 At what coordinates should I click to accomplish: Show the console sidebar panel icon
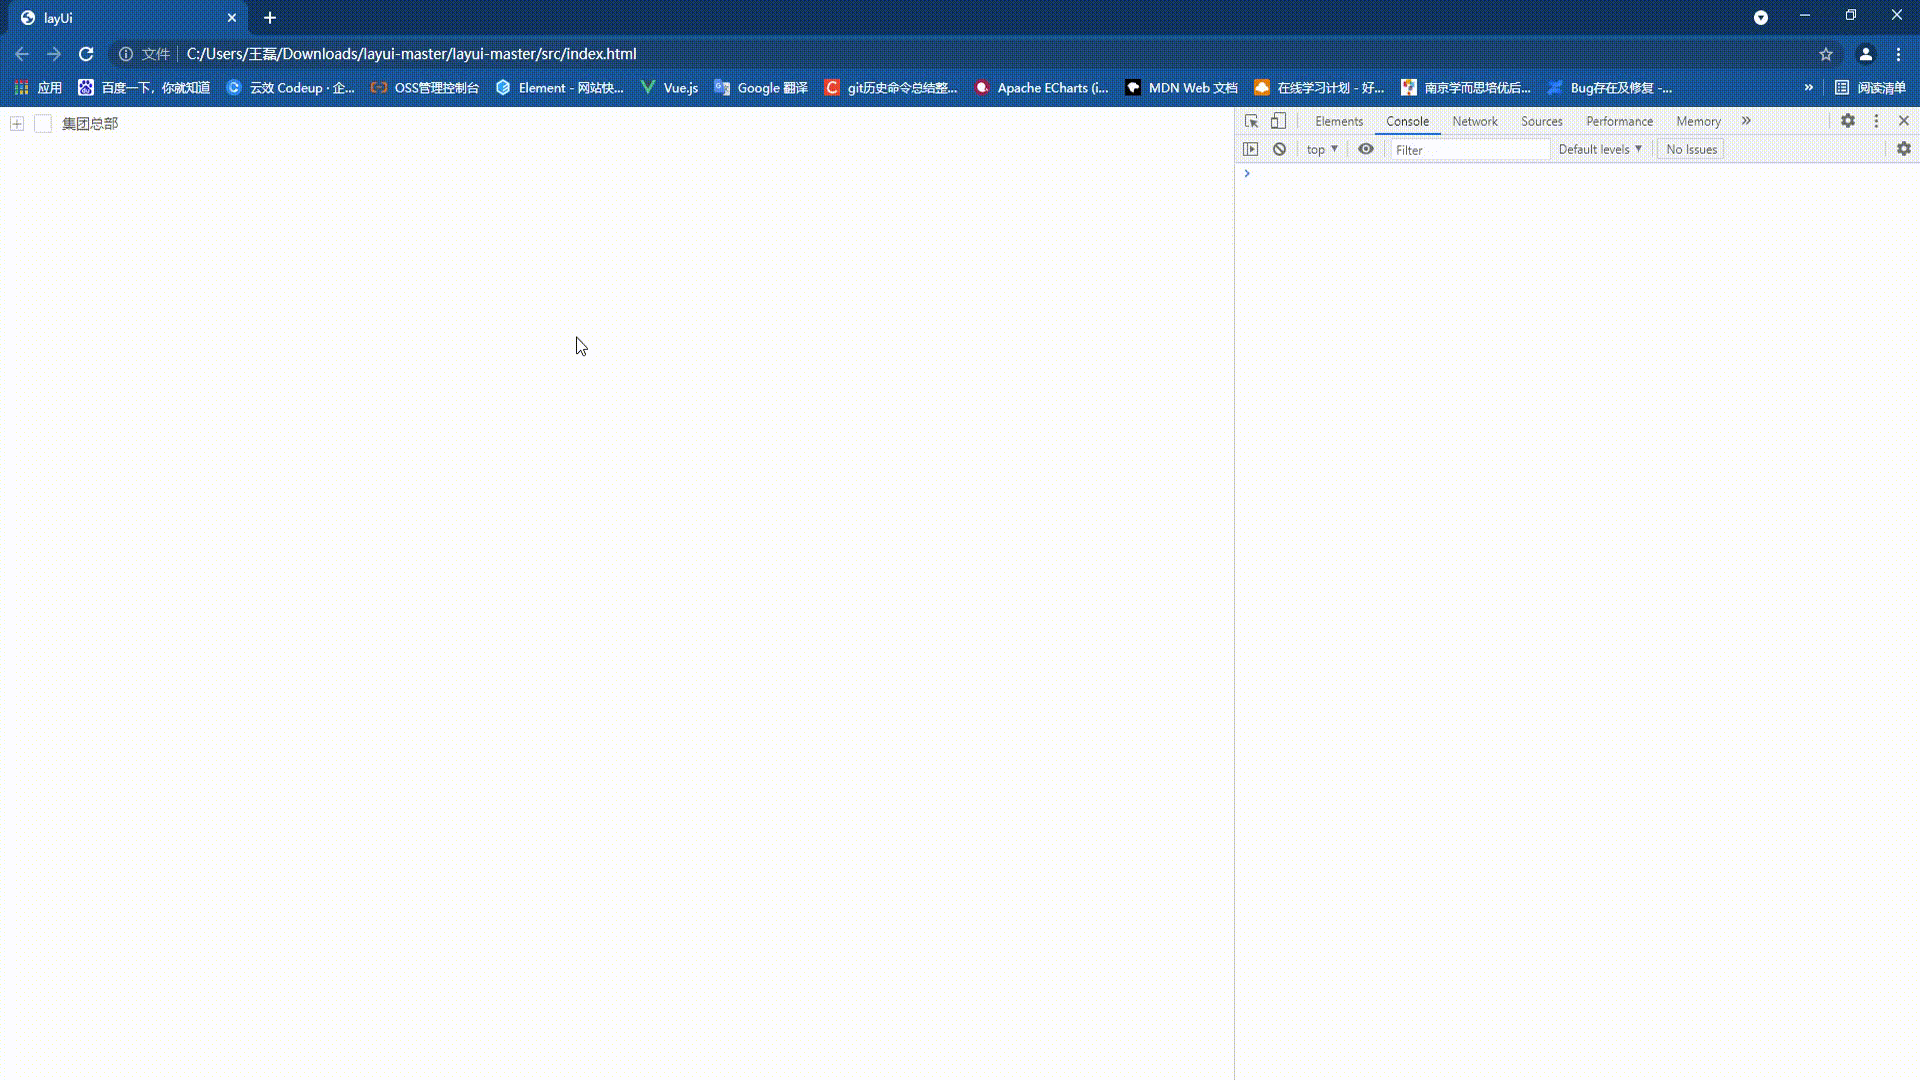pyautogui.click(x=1250, y=149)
